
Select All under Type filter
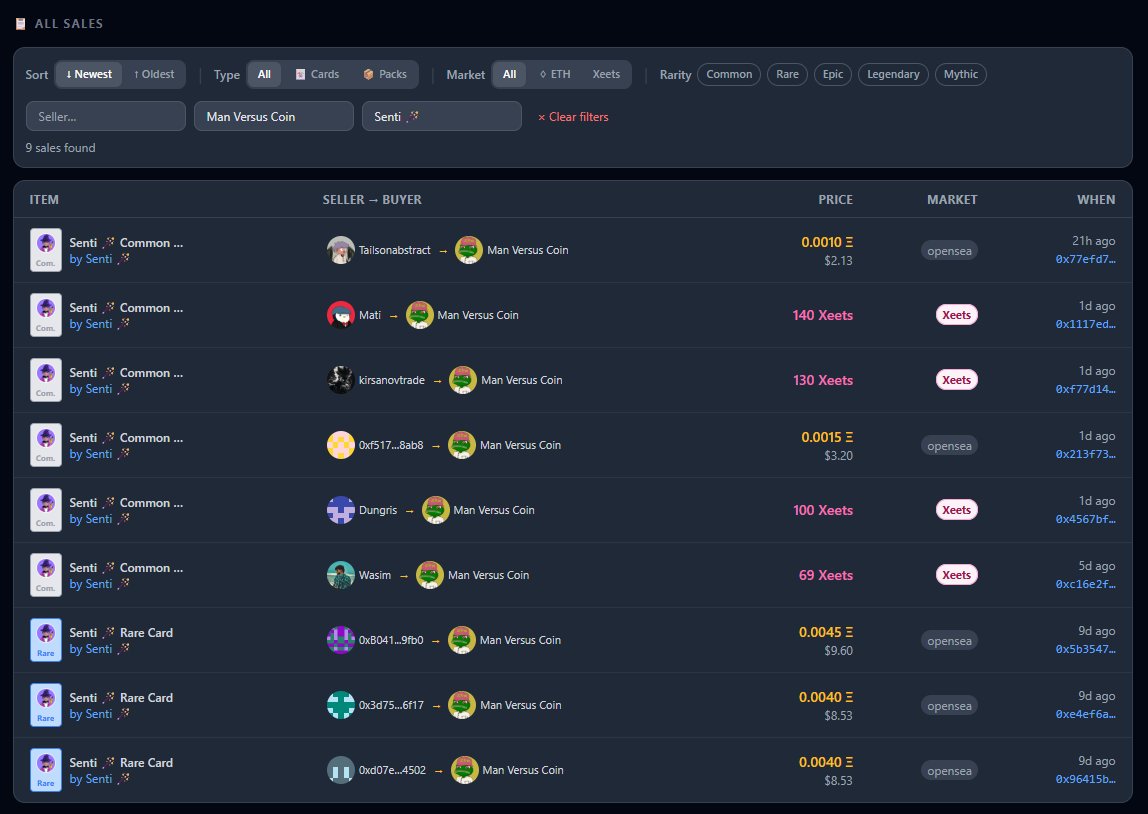264,74
